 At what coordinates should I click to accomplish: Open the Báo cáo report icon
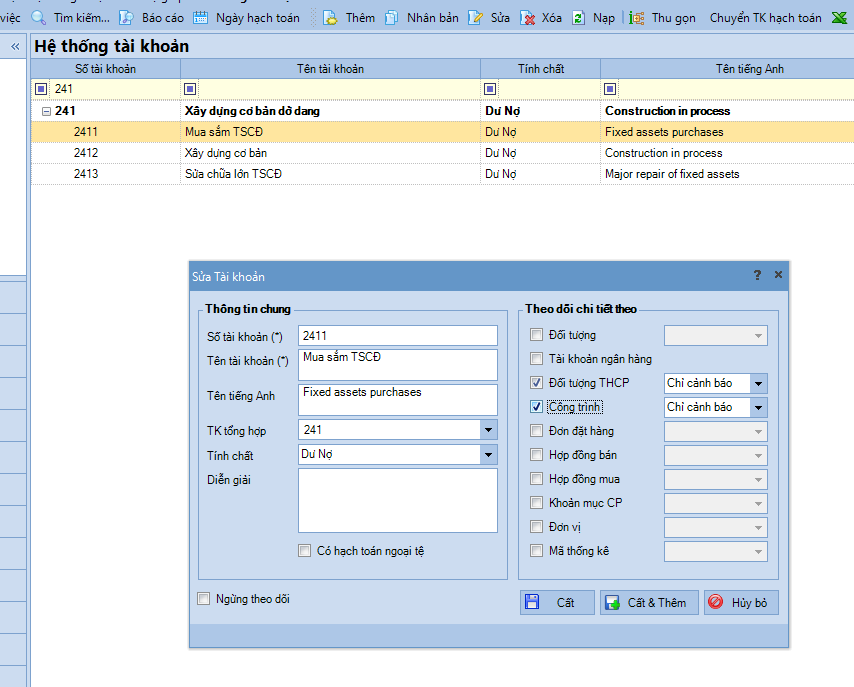click(x=127, y=18)
